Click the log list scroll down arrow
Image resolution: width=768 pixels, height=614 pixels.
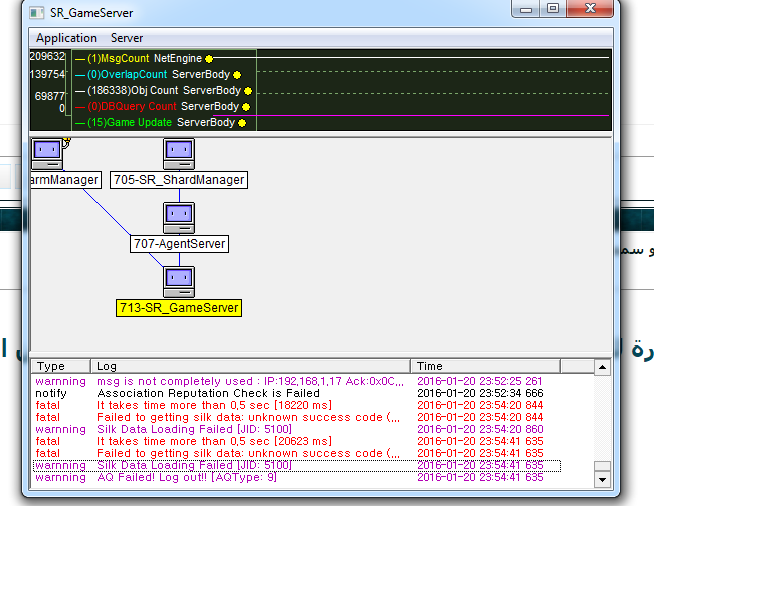point(602,480)
